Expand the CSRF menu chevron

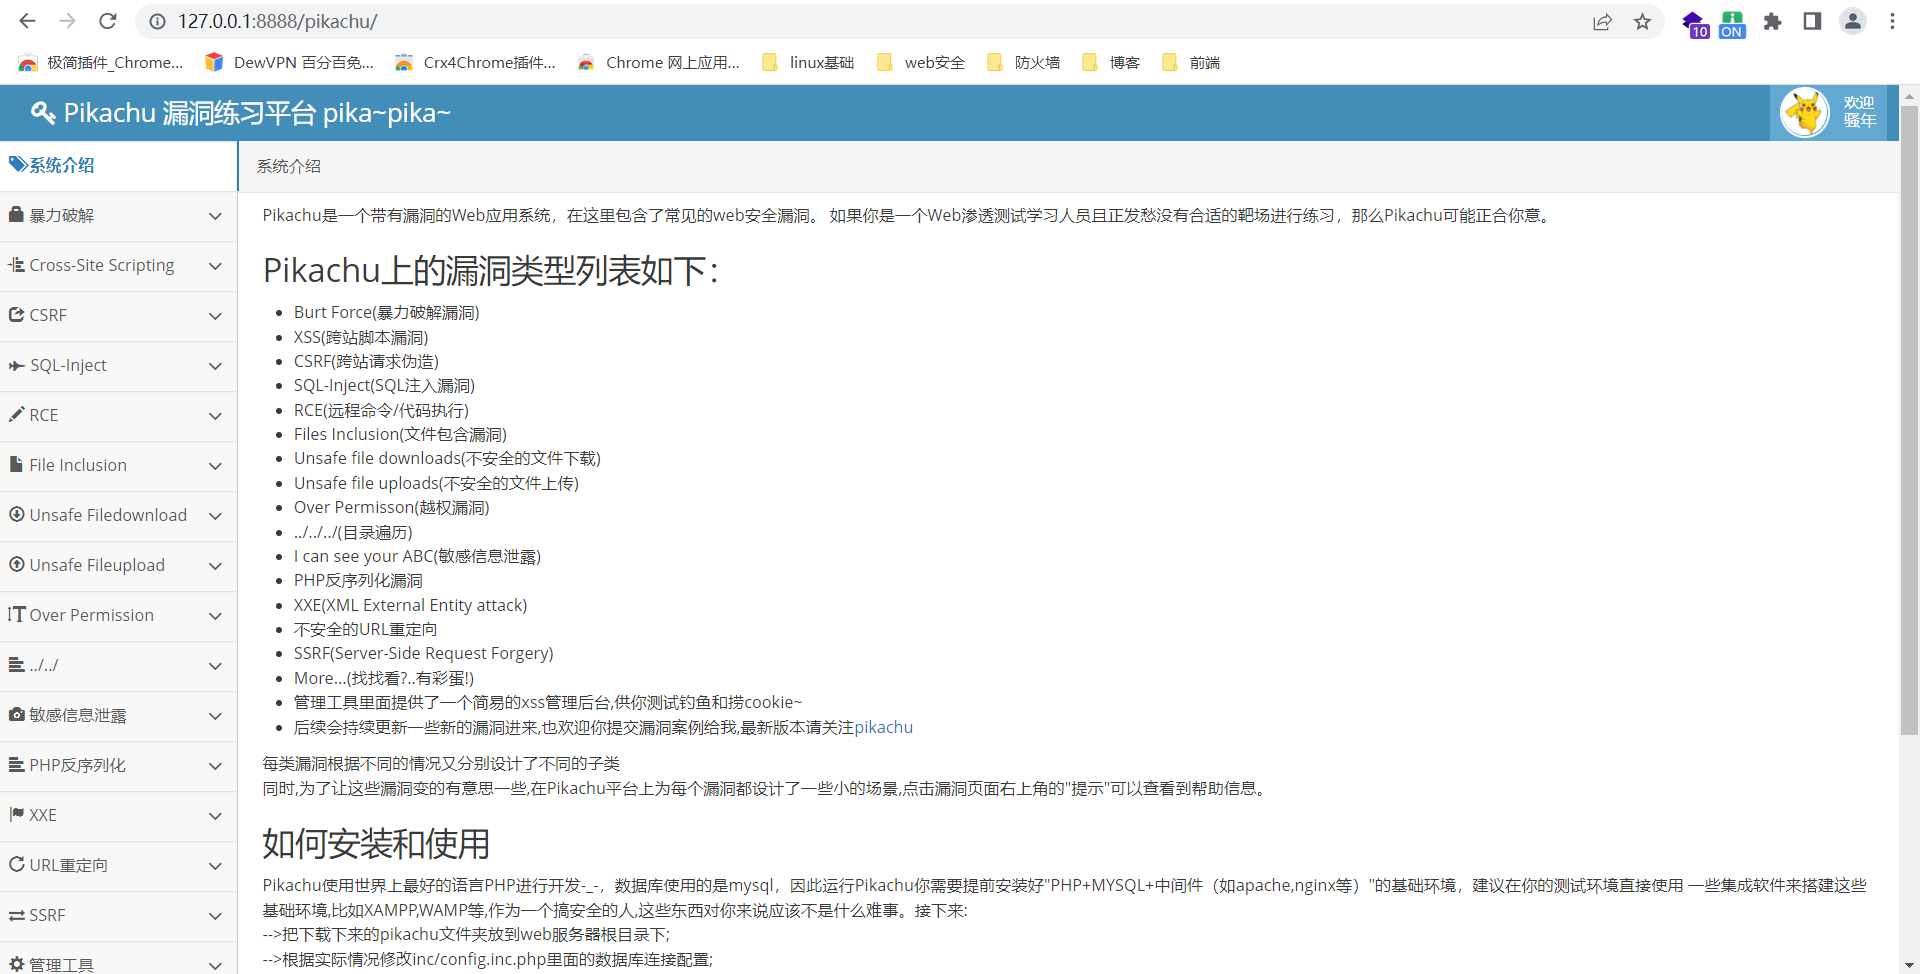[215, 315]
